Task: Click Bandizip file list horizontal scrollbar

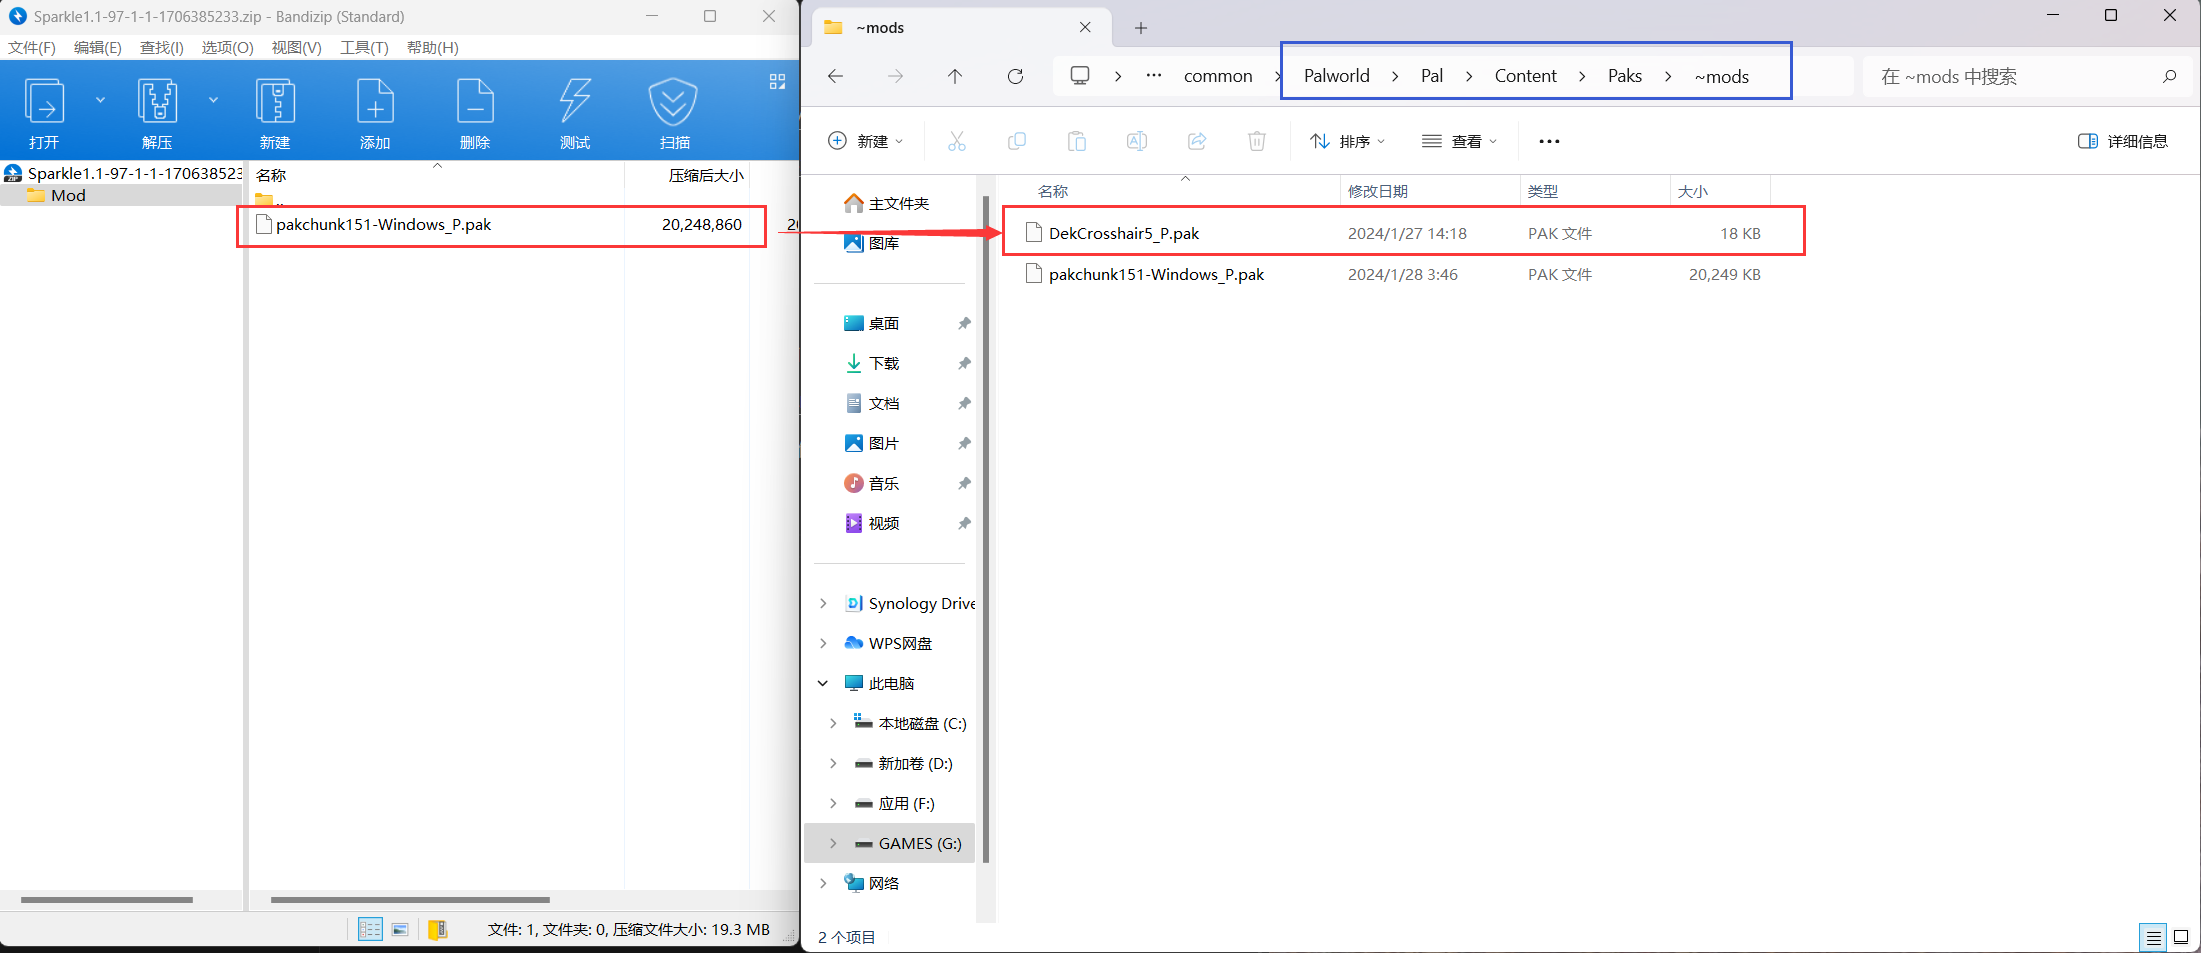Action: pyautogui.click(x=410, y=900)
